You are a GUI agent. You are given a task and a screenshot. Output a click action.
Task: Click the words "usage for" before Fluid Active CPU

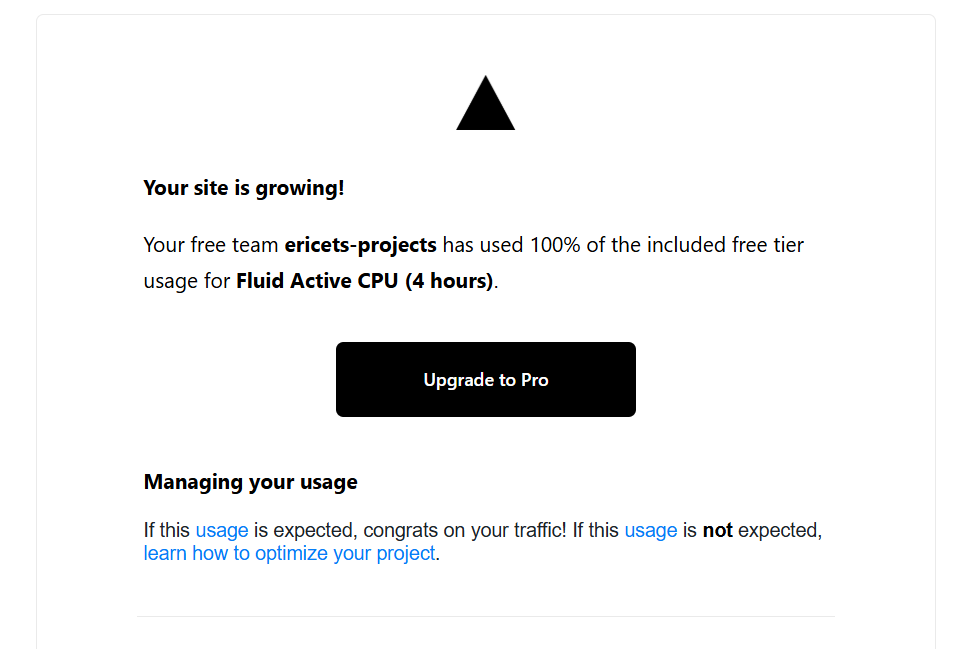[187, 281]
